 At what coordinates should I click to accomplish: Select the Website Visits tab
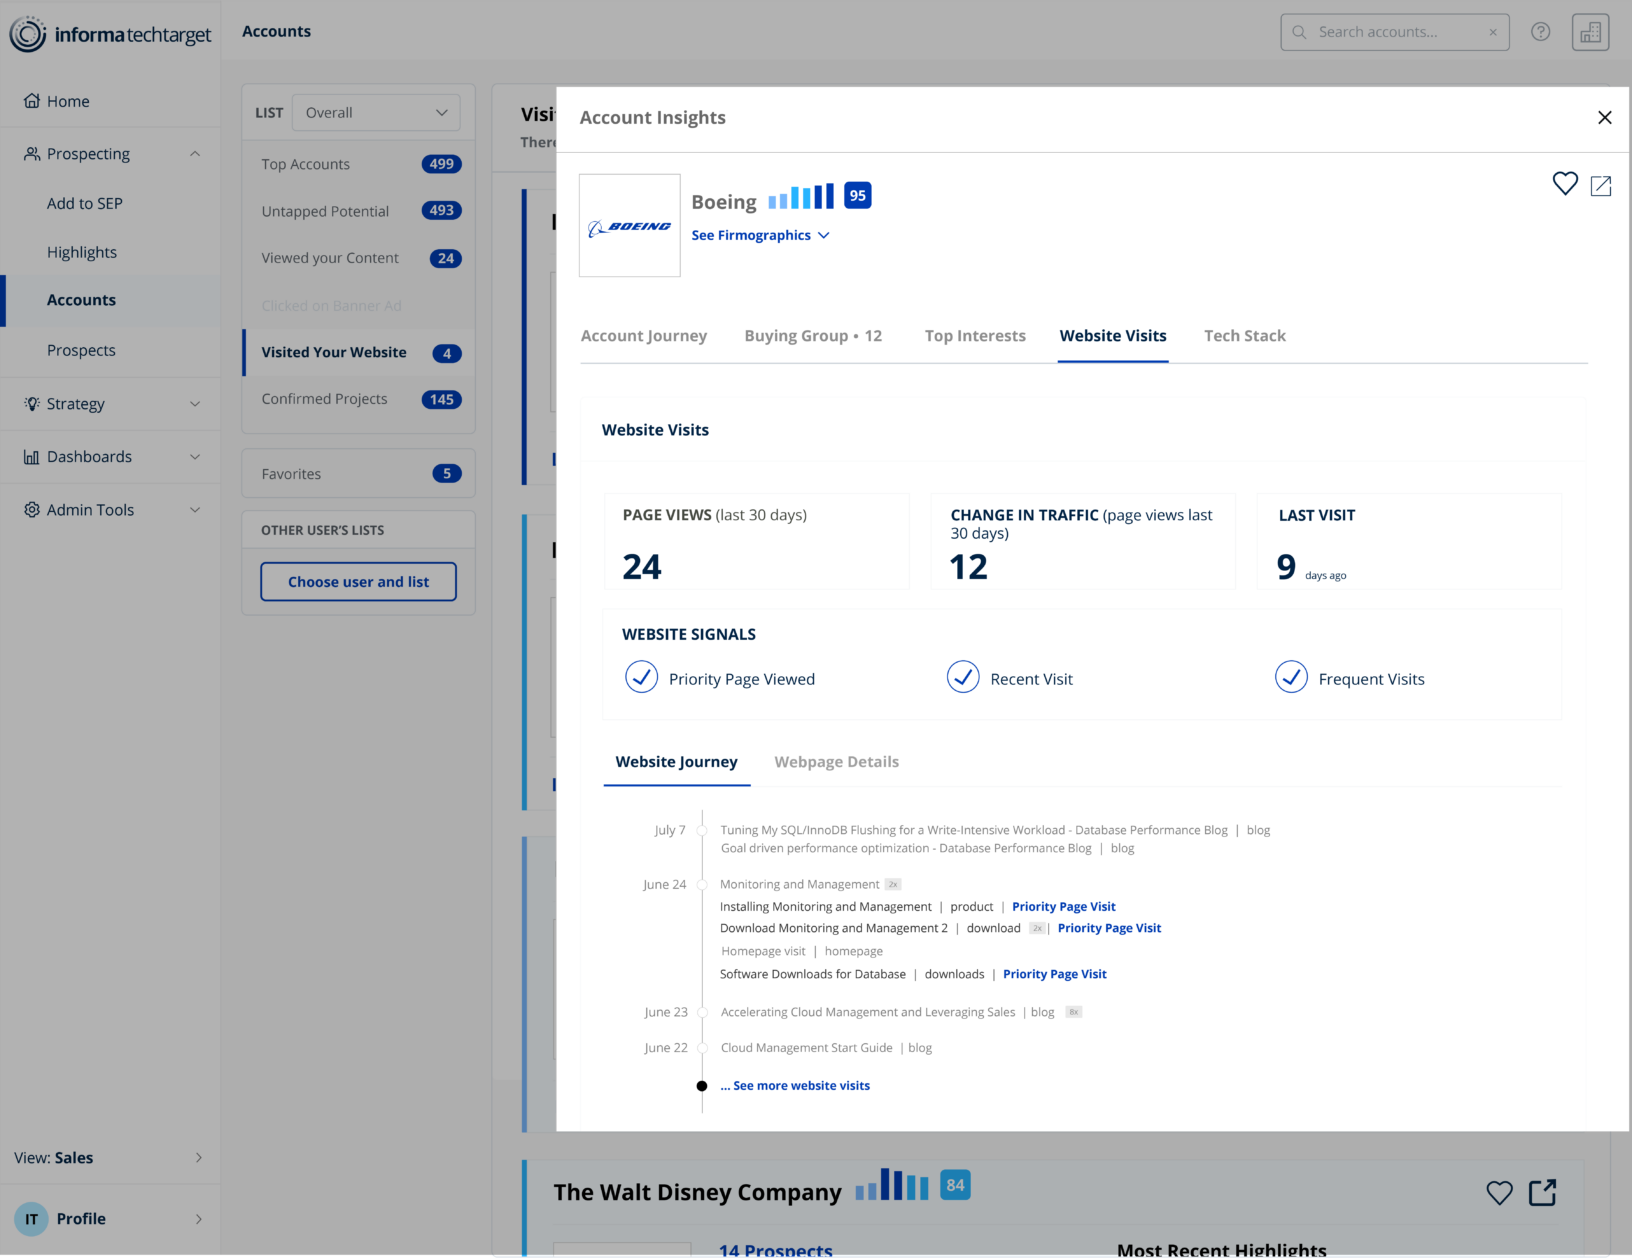pos(1113,336)
